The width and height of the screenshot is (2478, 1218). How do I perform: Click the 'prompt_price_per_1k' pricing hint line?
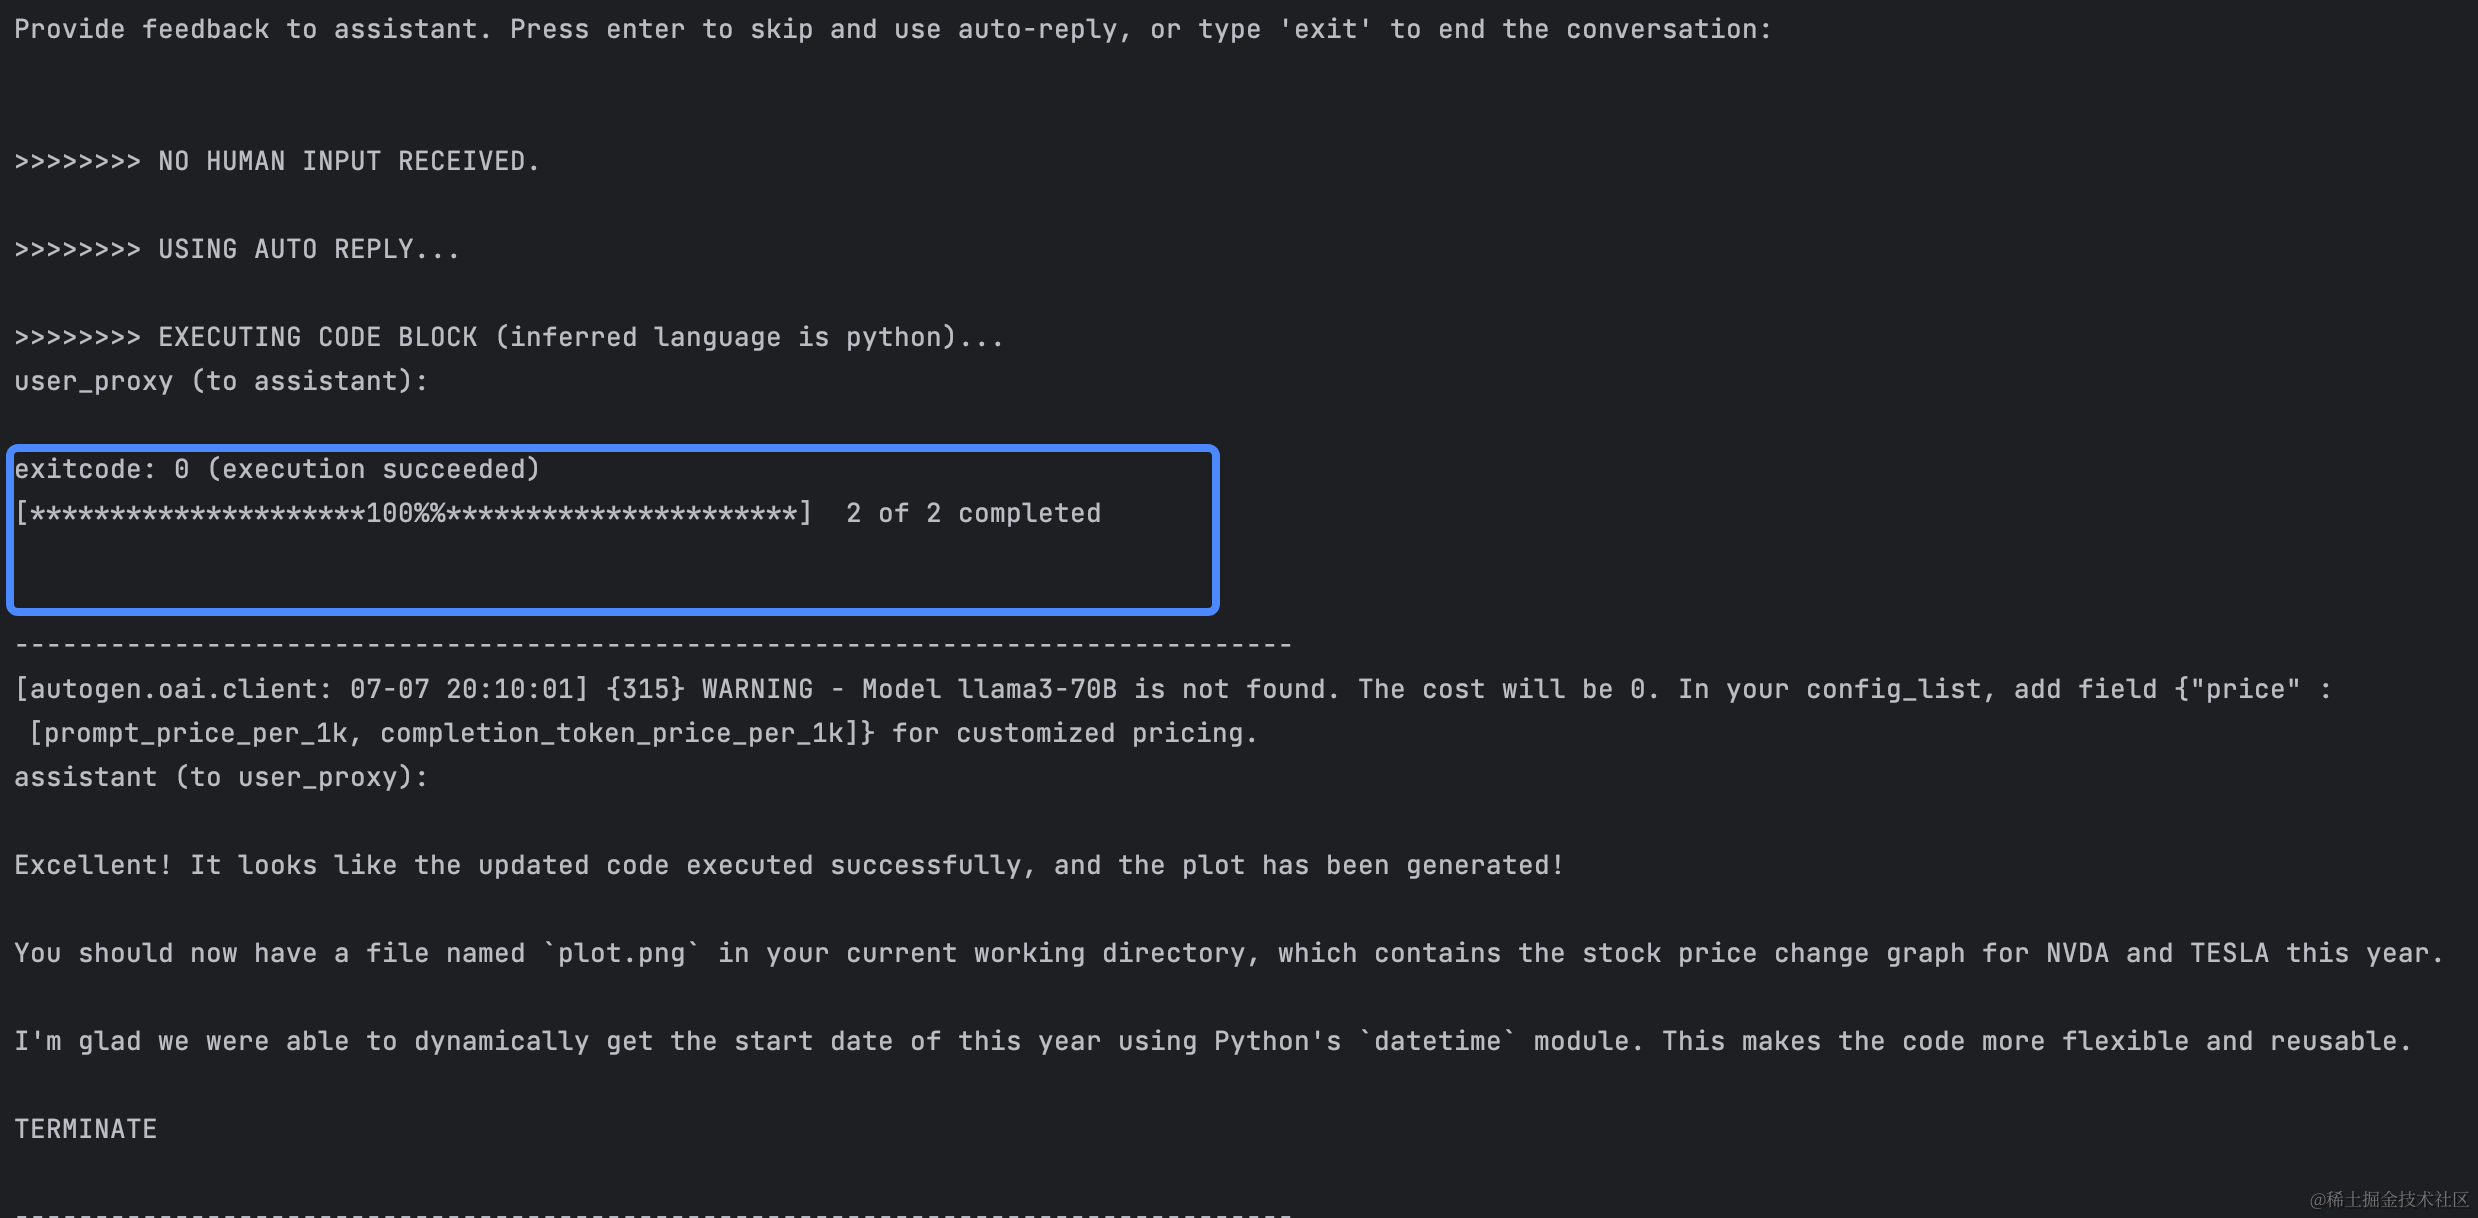[642, 734]
